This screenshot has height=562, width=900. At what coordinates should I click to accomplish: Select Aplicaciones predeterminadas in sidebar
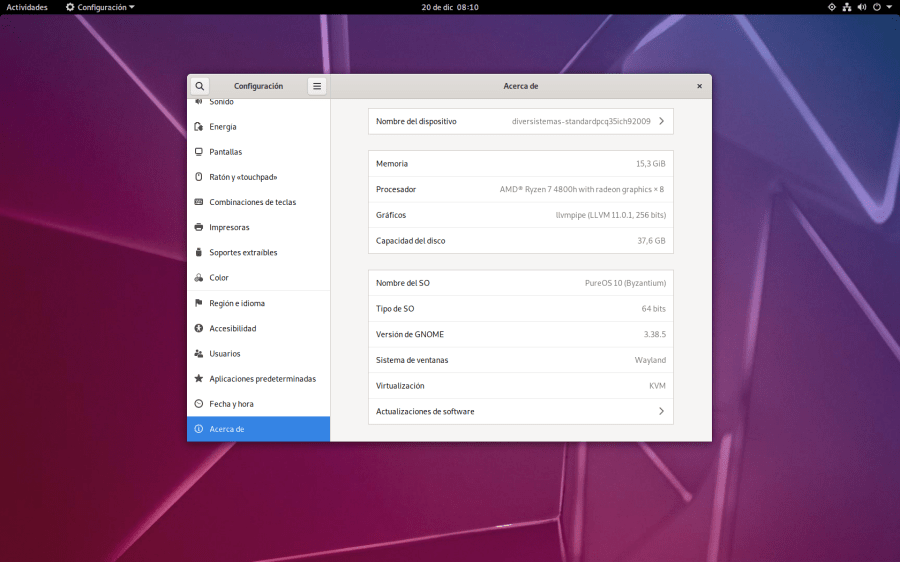tap(262, 379)
